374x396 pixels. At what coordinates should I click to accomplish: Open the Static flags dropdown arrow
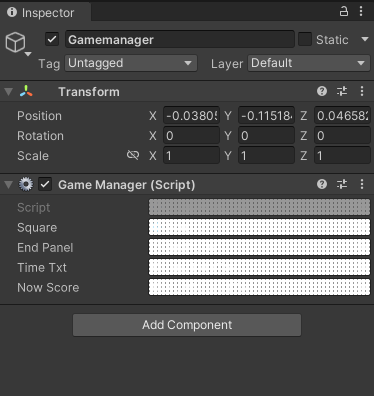[365, 39]
